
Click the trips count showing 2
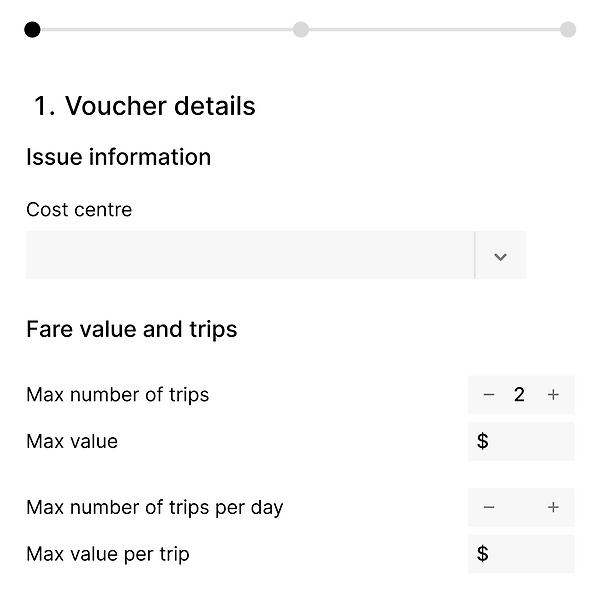[x=520, y=395]
